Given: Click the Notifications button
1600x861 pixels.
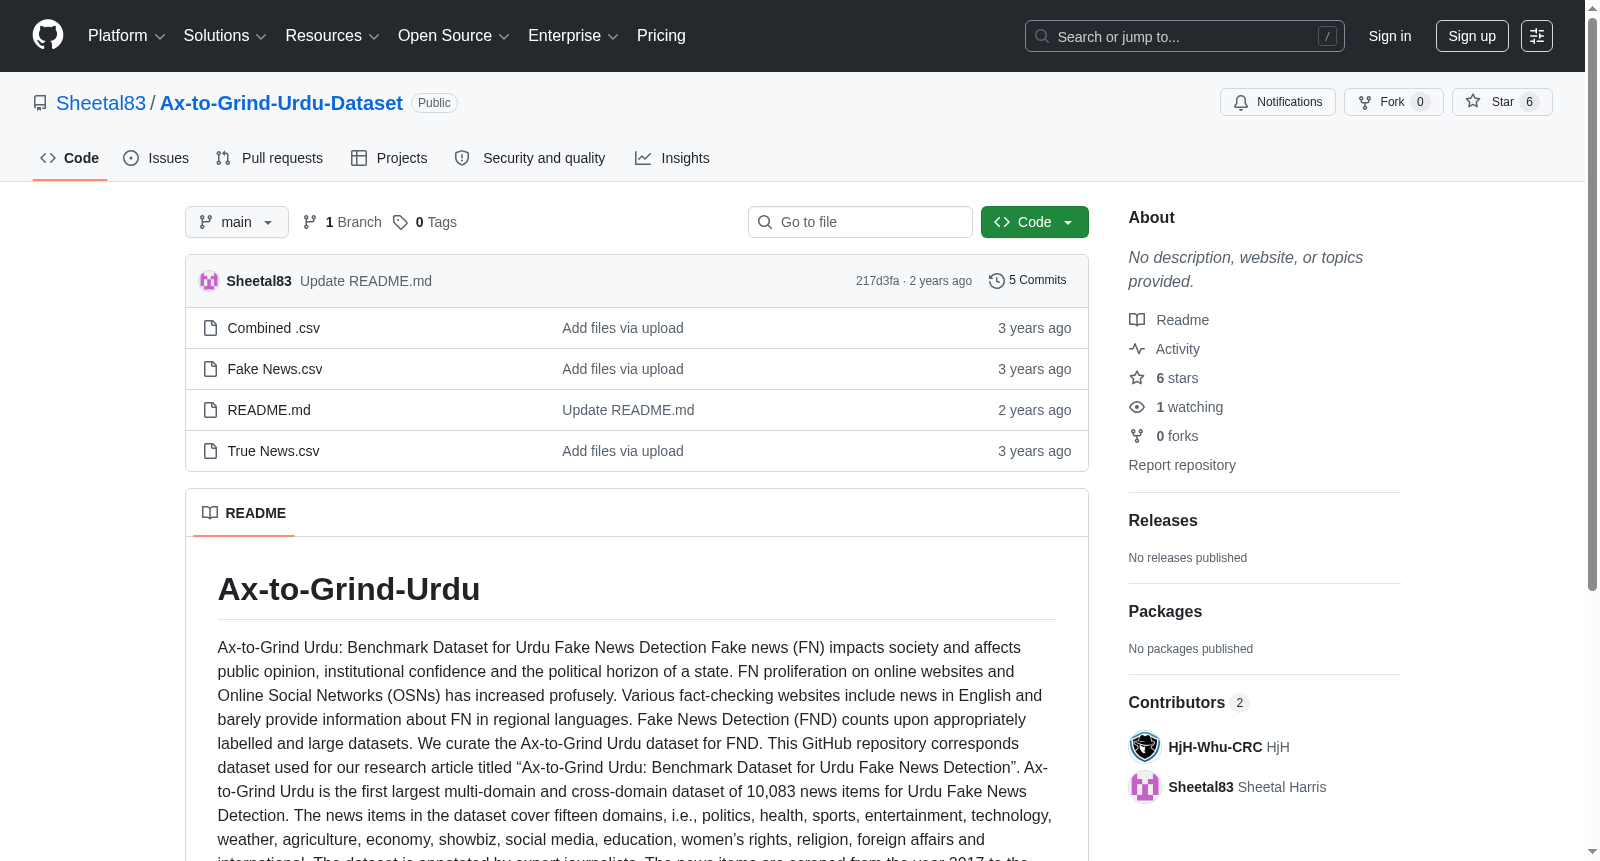Looking at the screenshot, I should (1278, 102).
